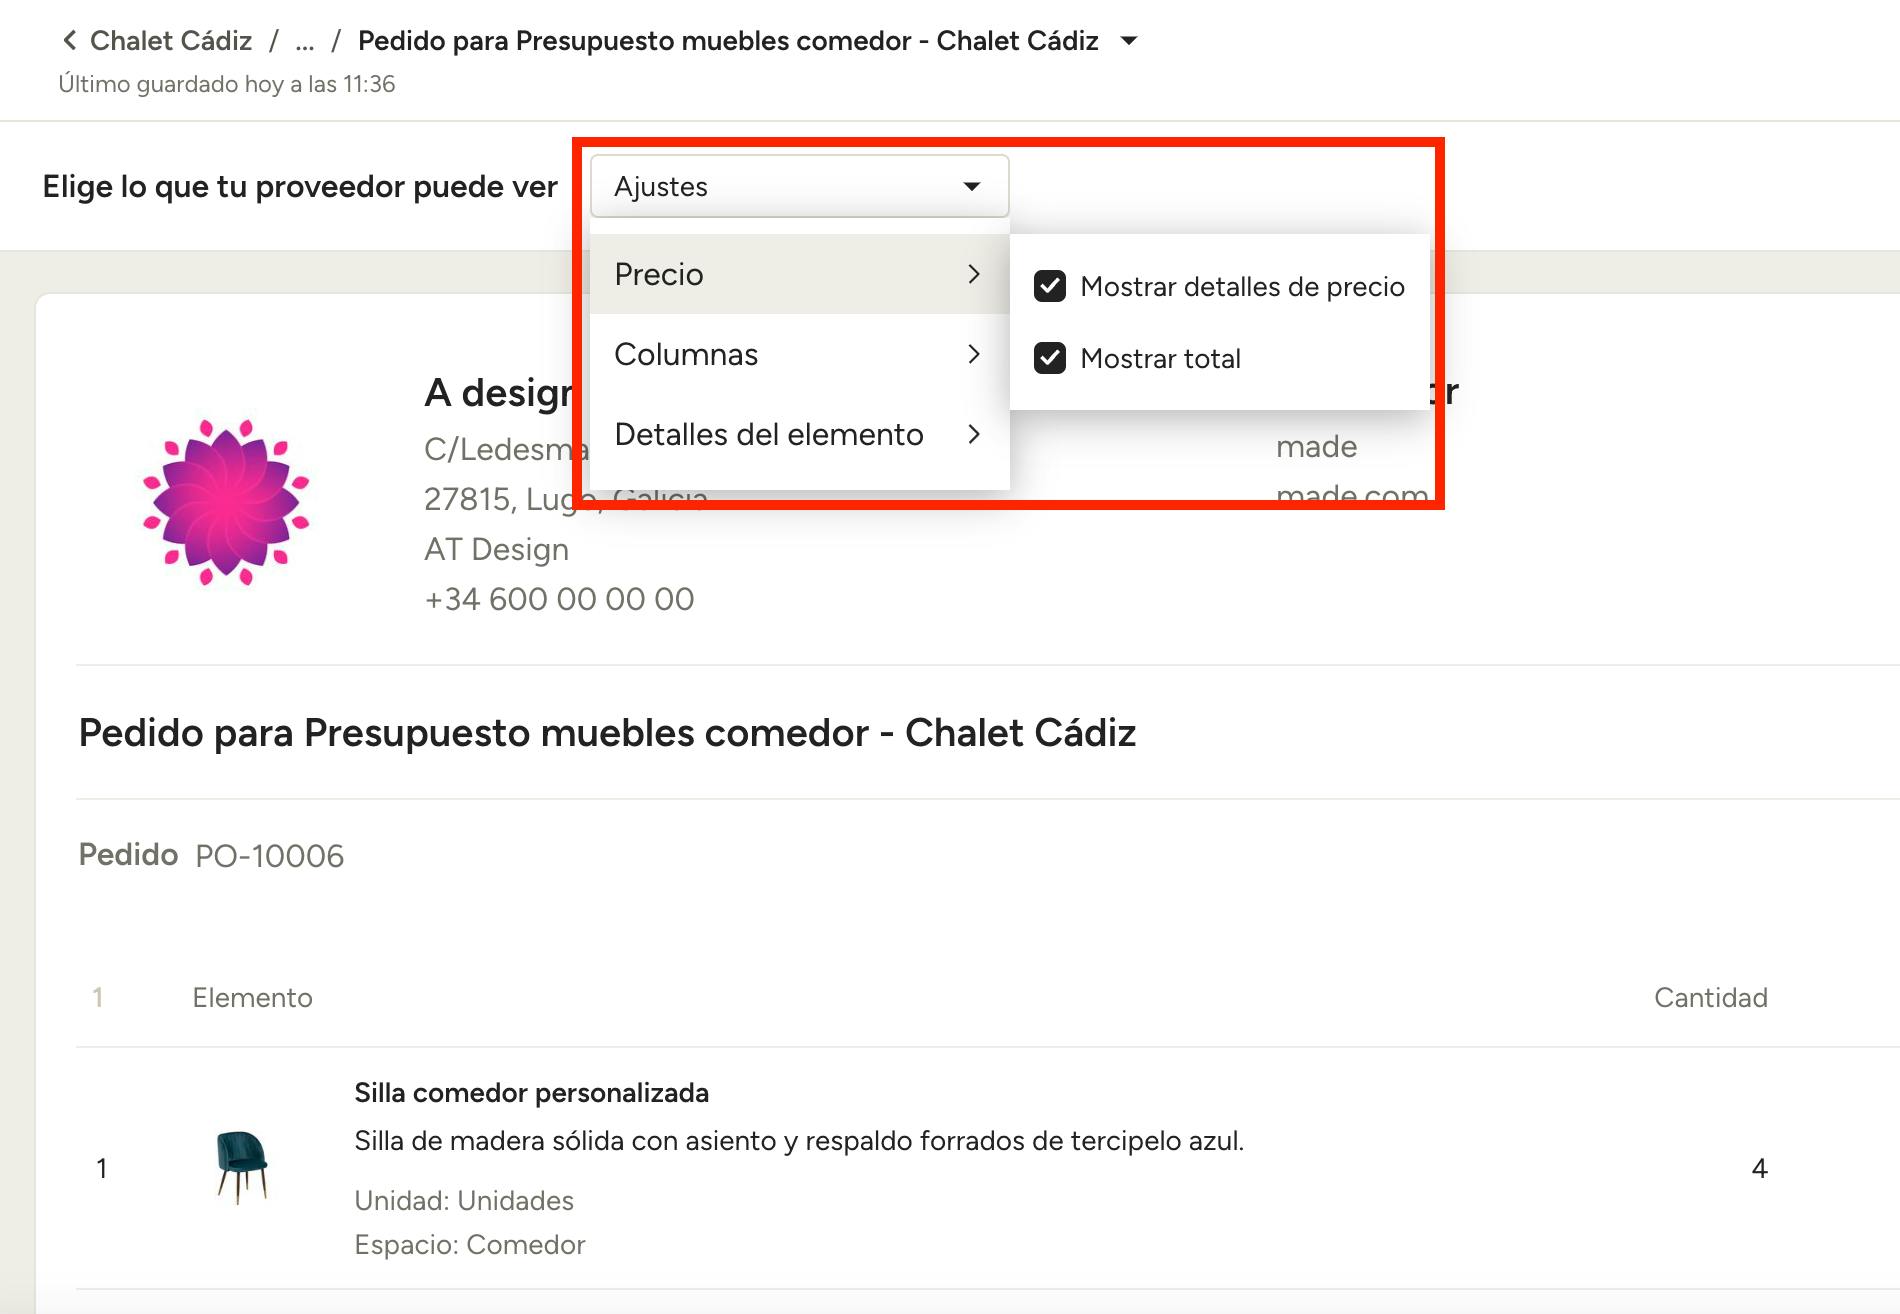The width and height of the screenshot is (1900, 1314).
Task: Expand the Detalles del elemento submenu arrow
Action: [974, 434]
